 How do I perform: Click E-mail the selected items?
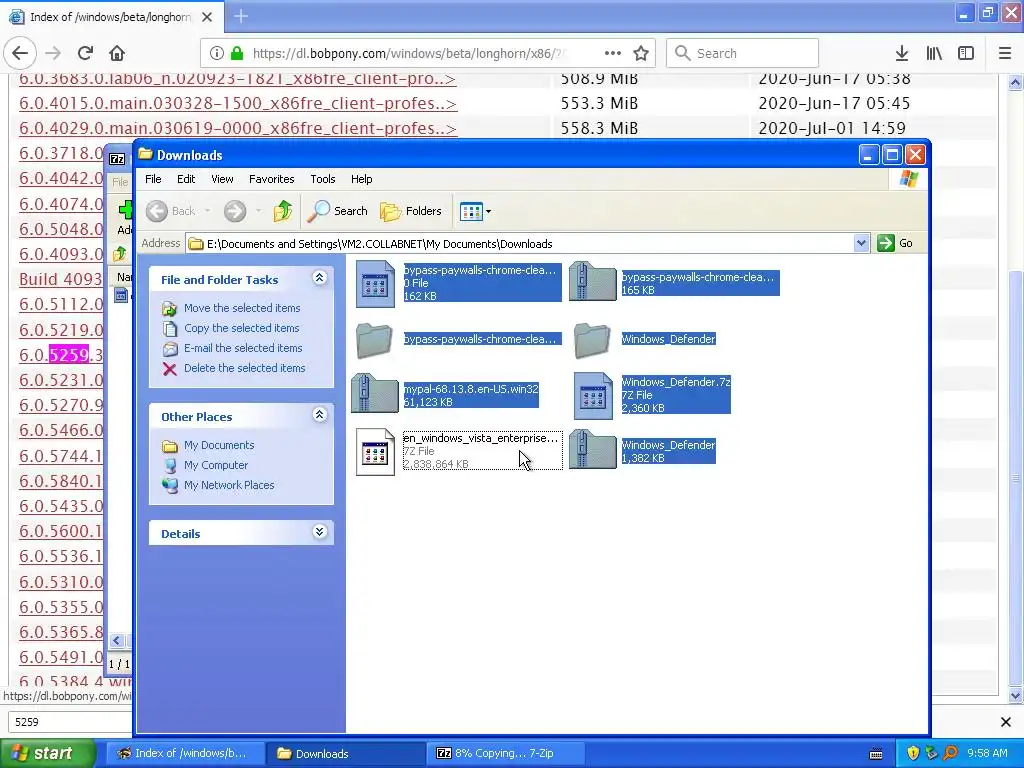pyautogui.click(x=243, y=348)
